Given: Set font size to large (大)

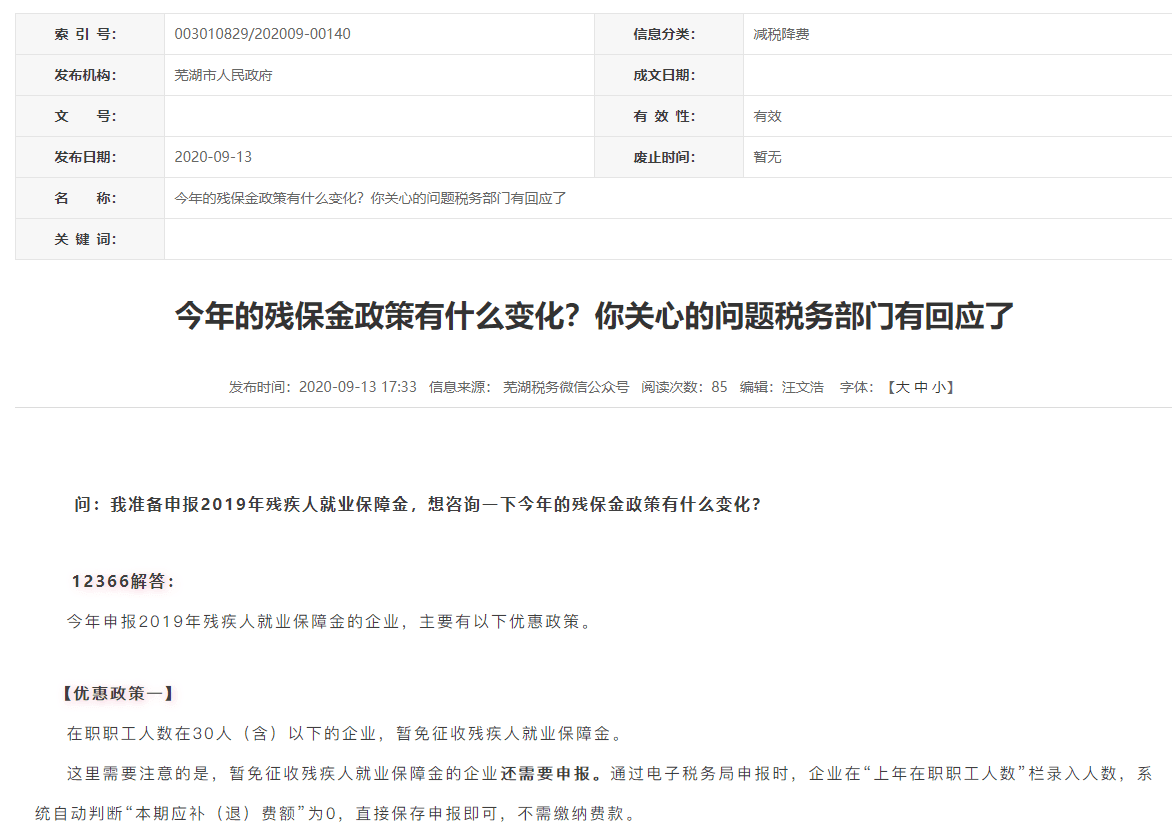Looking at the screenshot, I should tap(901, 387).
